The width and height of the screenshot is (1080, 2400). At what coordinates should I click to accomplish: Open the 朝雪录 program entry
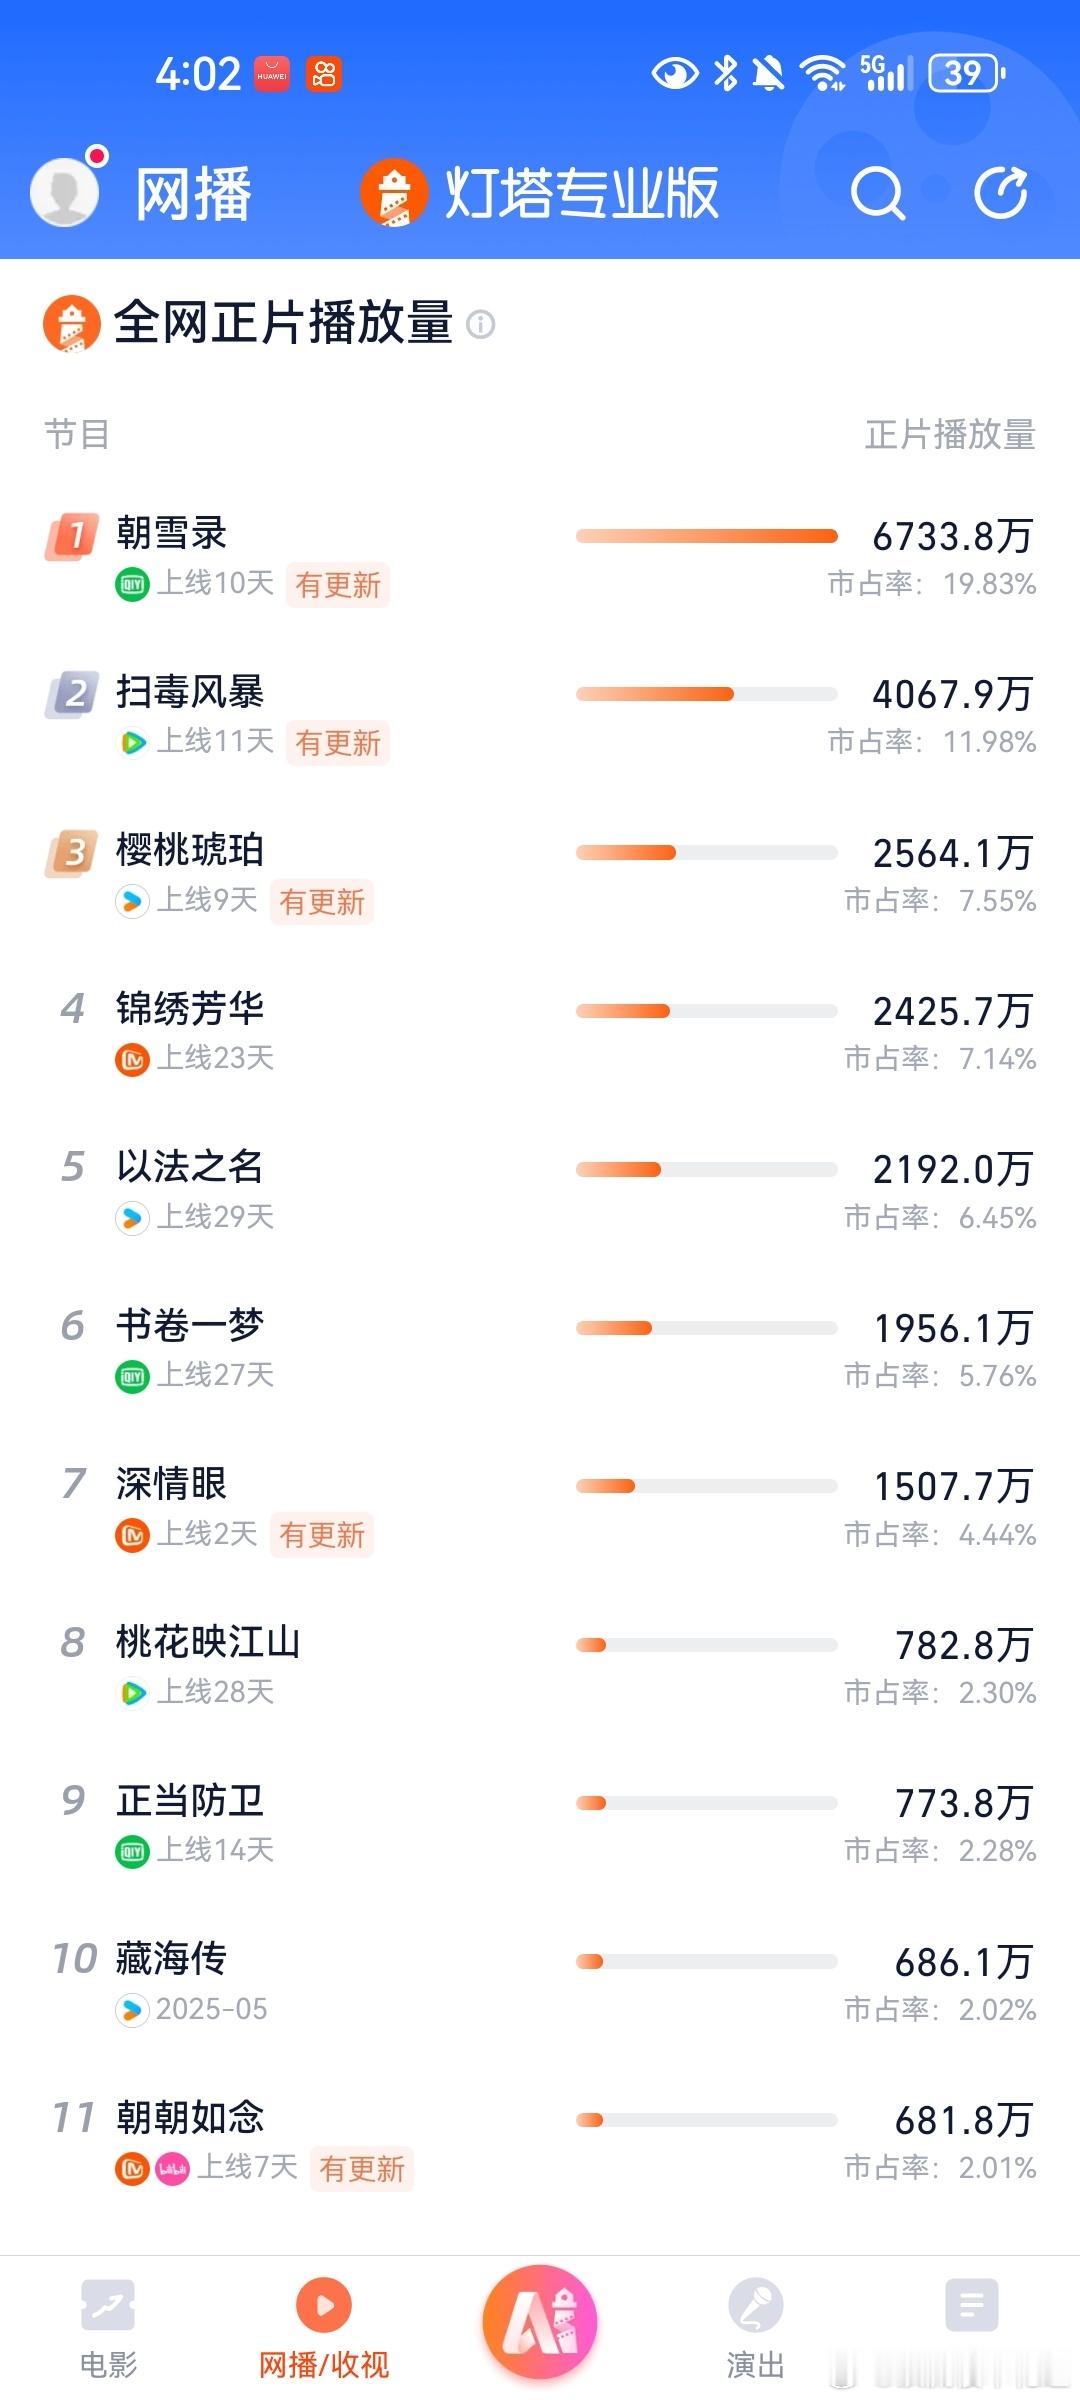point(540,558)
